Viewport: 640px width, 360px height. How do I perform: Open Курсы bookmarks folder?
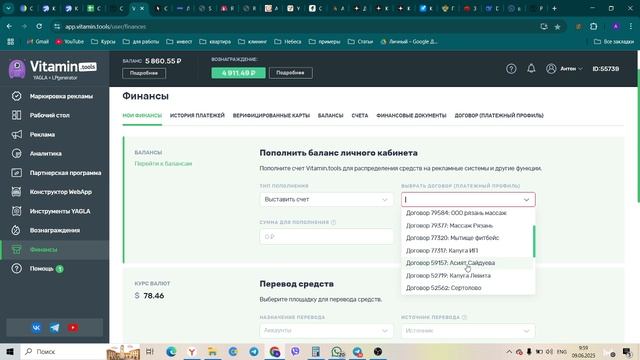(x=103, y=42)
